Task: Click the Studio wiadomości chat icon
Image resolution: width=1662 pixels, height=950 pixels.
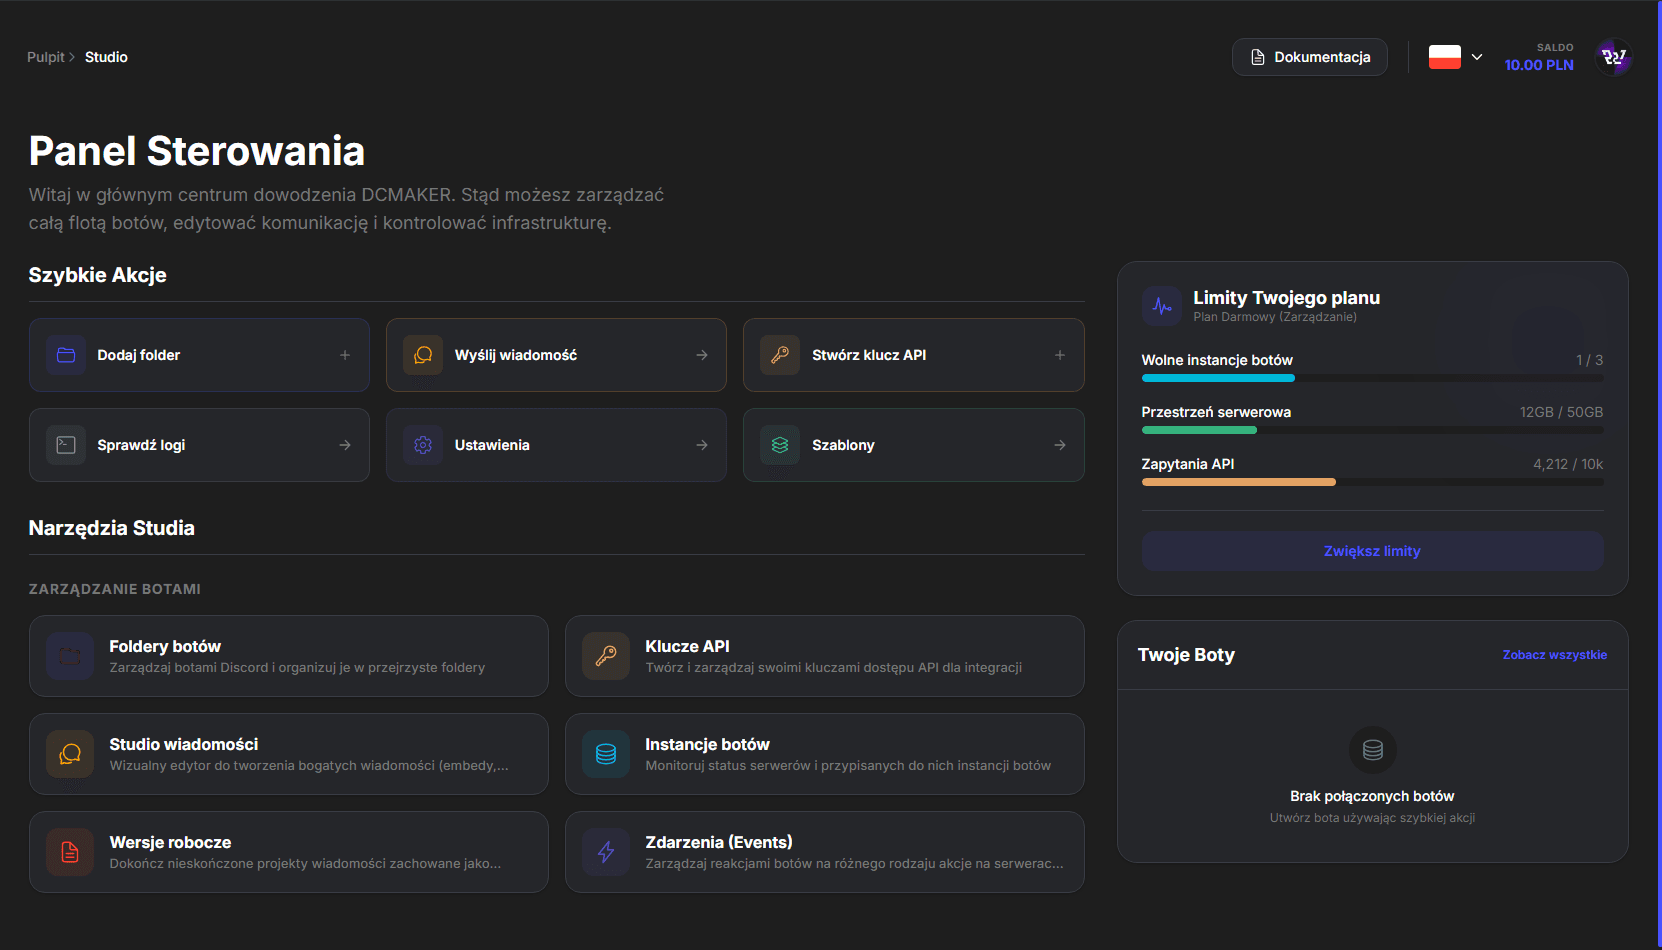Action: 70,754
